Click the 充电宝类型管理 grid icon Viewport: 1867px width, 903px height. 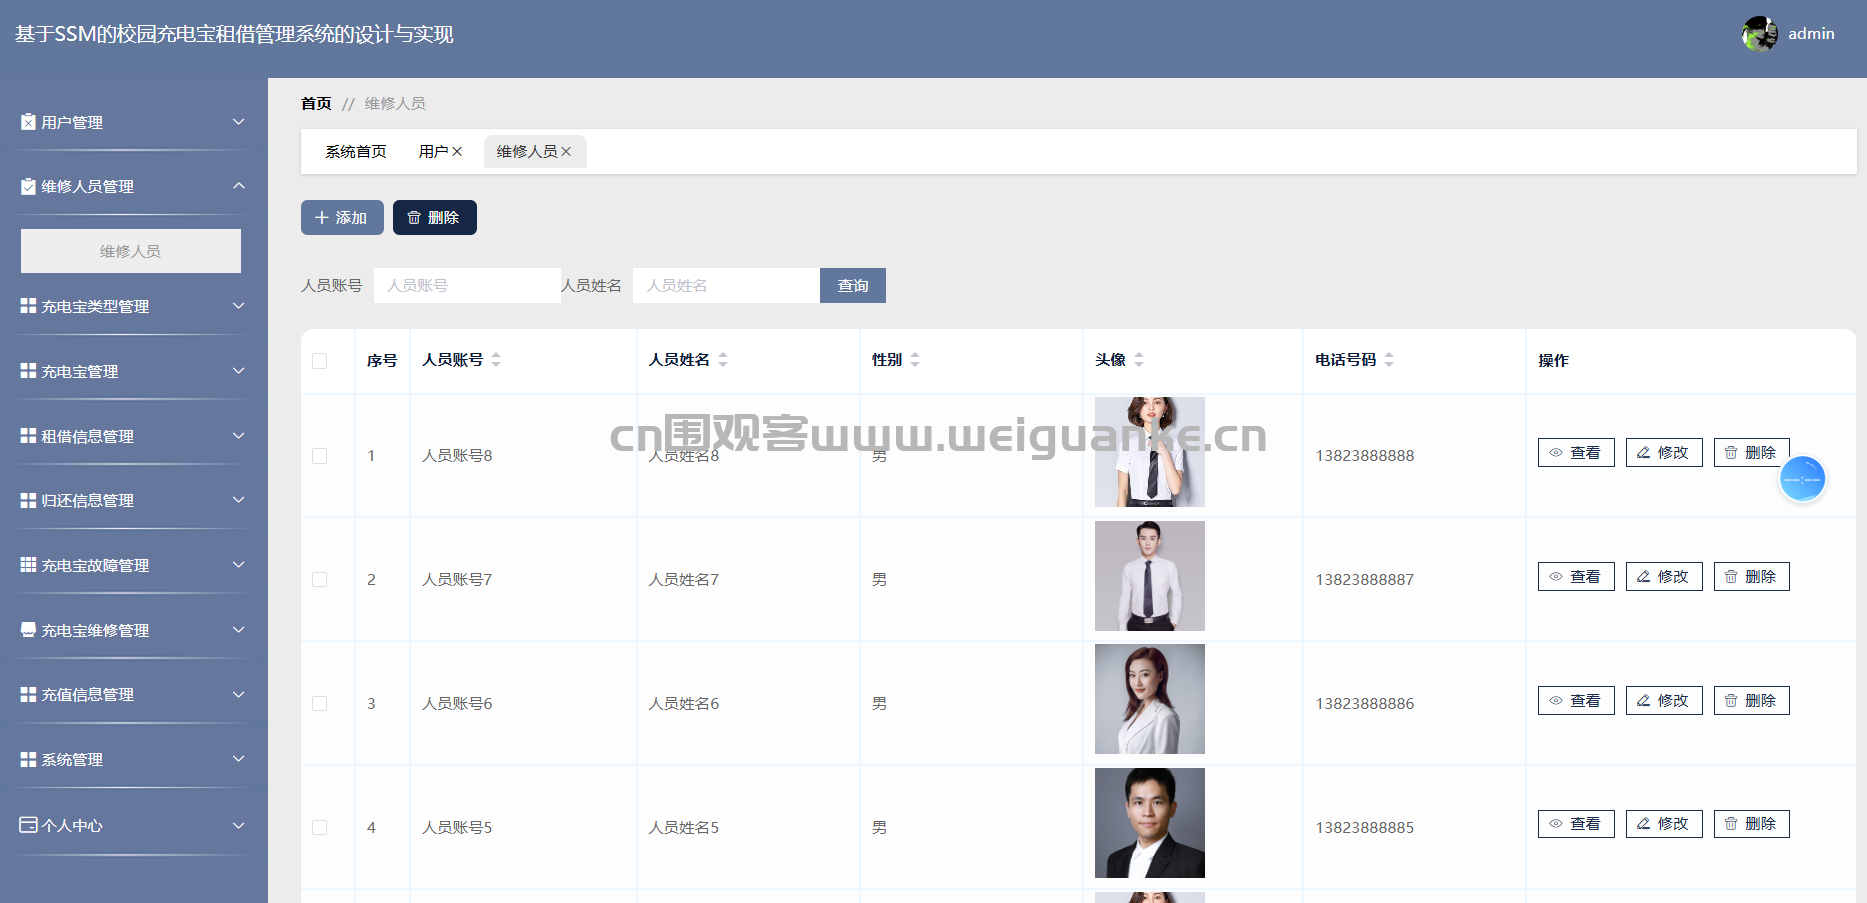point(28,306)
